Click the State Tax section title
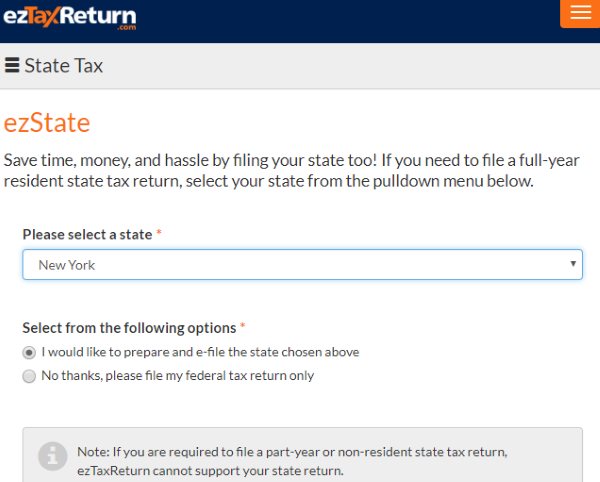 click(x=63, y=66)
